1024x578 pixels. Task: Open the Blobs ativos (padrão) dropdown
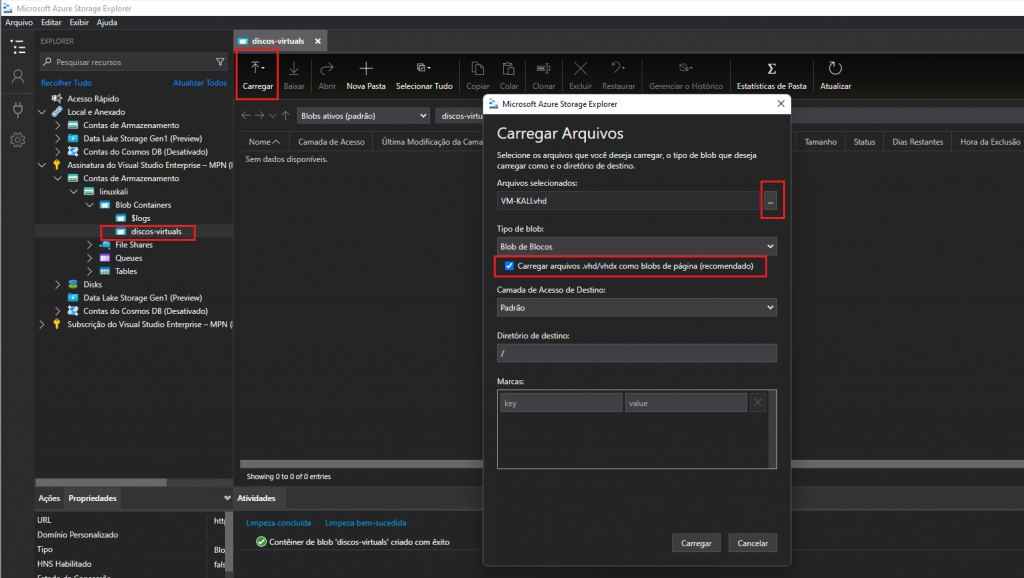point(363,116)
